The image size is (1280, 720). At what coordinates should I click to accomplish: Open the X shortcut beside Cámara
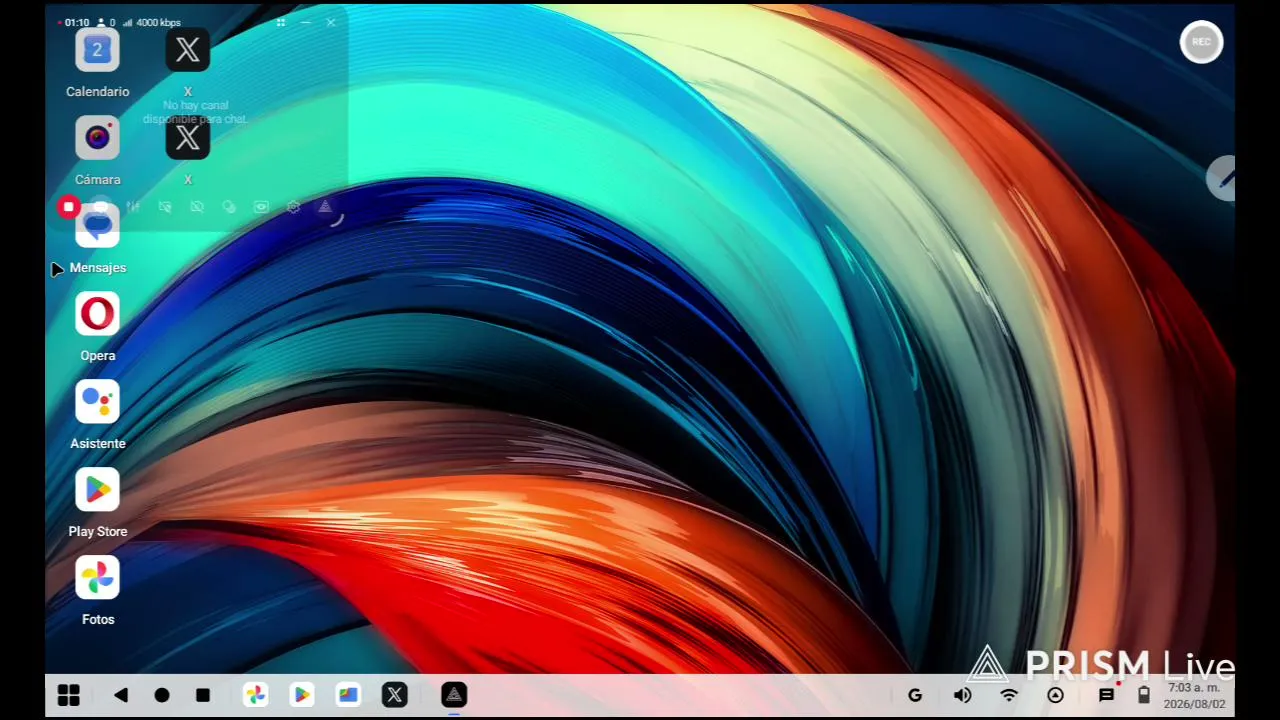point(187,138)
